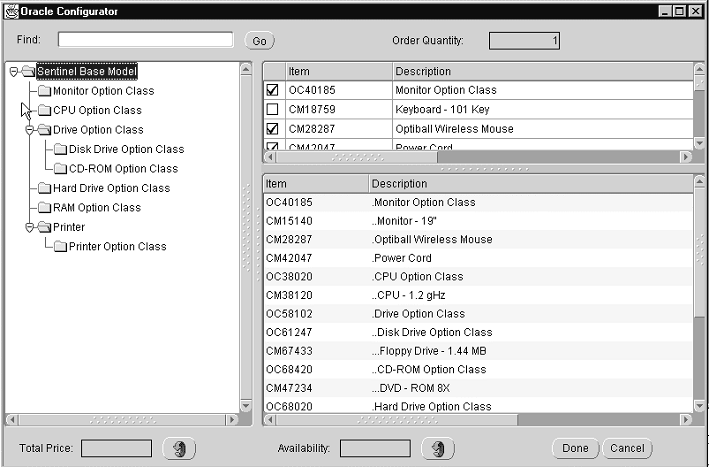This screenshot has height=468, width=710.
Task: Click the CPU Option Class folder icon
Action: [x=44, y=110]
